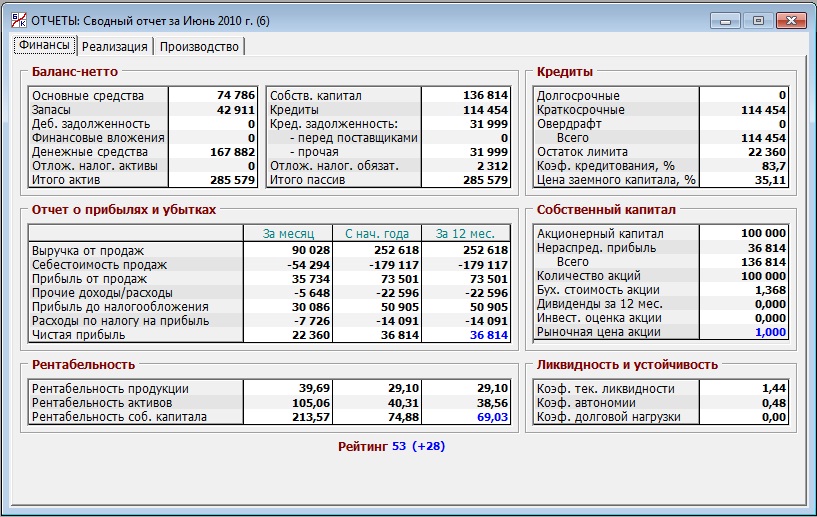The width and height of the screenshot is (817, 517).
Task: Switch to the Финансы tab
Action: [45, 45]
